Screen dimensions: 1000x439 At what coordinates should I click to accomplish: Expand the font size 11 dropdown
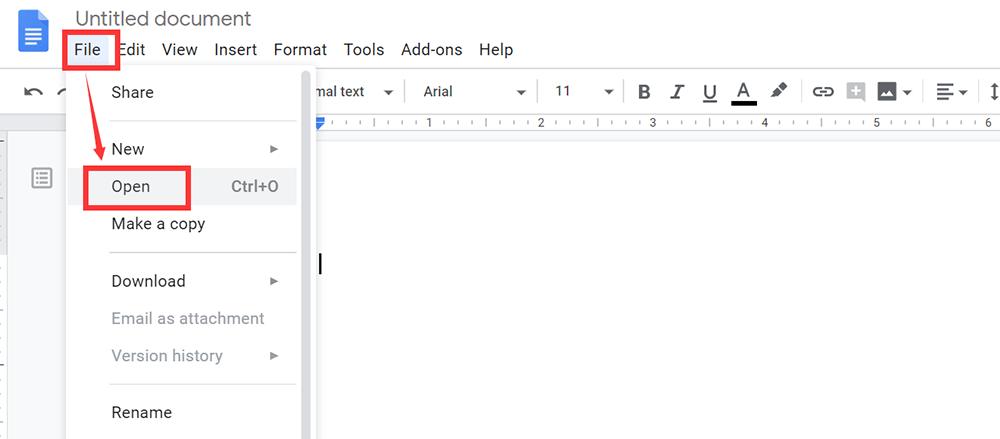pos(584,92)
